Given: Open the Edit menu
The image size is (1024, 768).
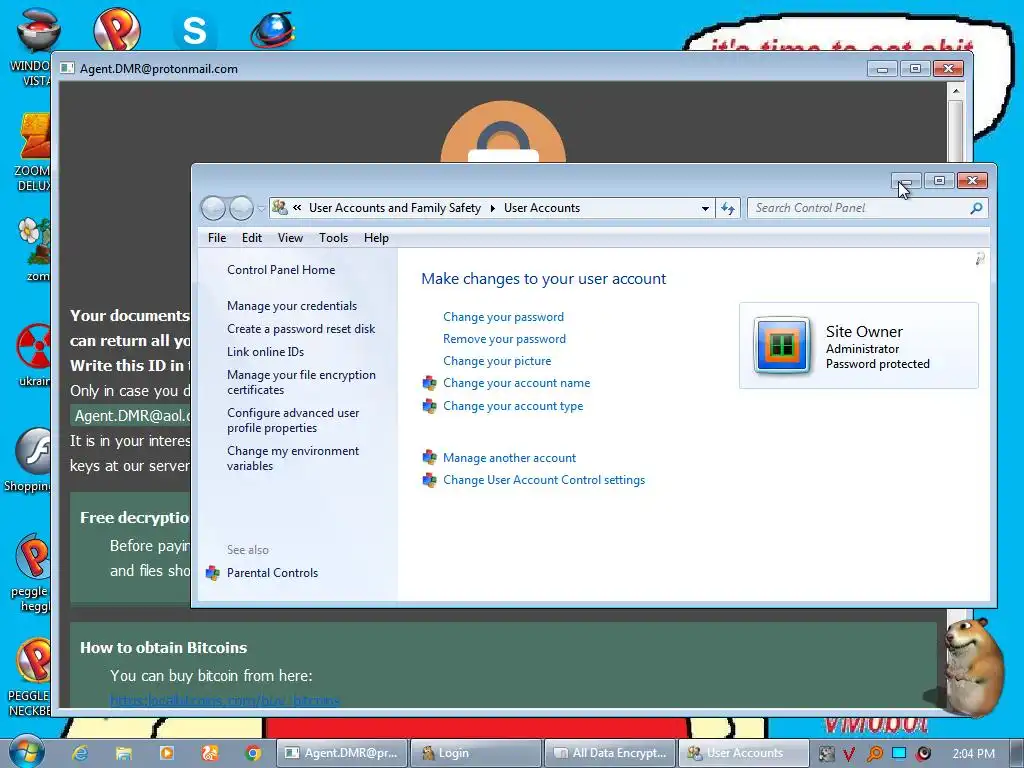Looking at the screenshot, I should coord(251,238).
